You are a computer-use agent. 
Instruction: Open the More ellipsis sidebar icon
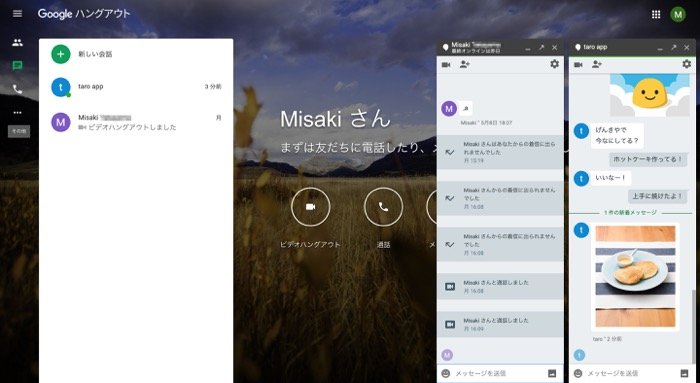point(17,113)
